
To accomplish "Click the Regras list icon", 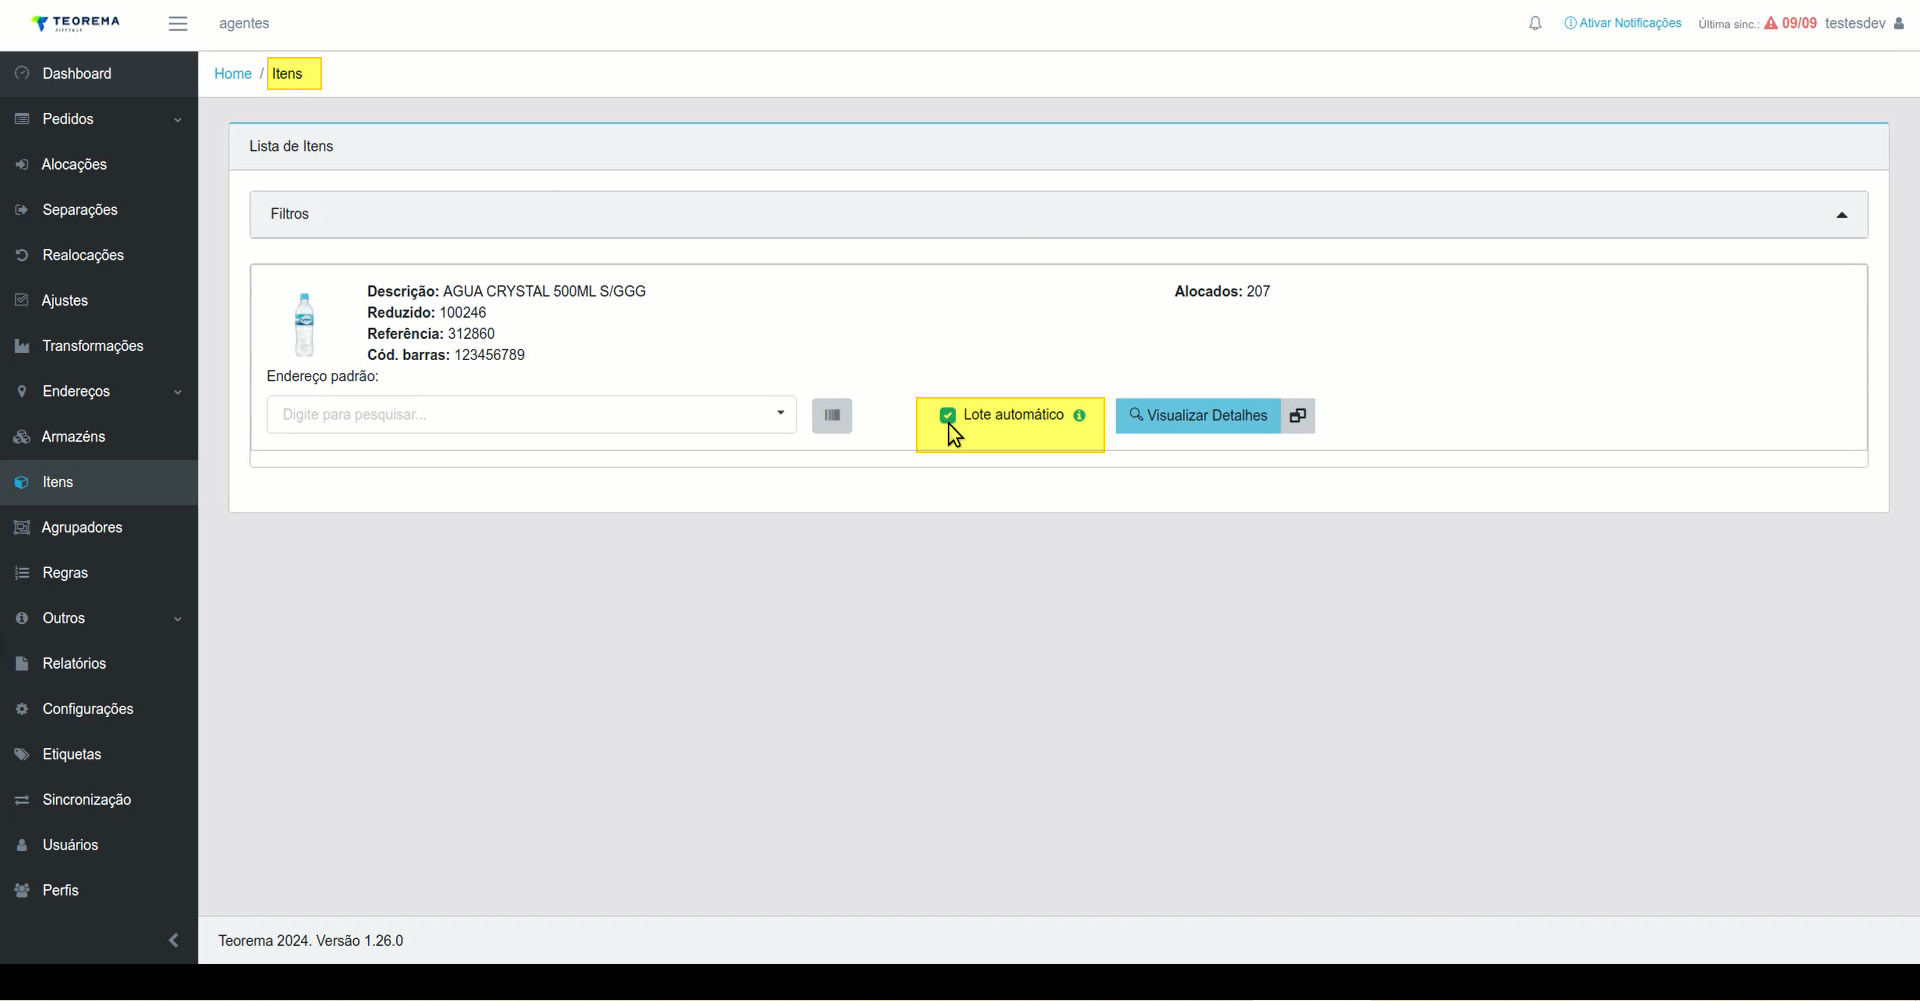I will [22, 573].
